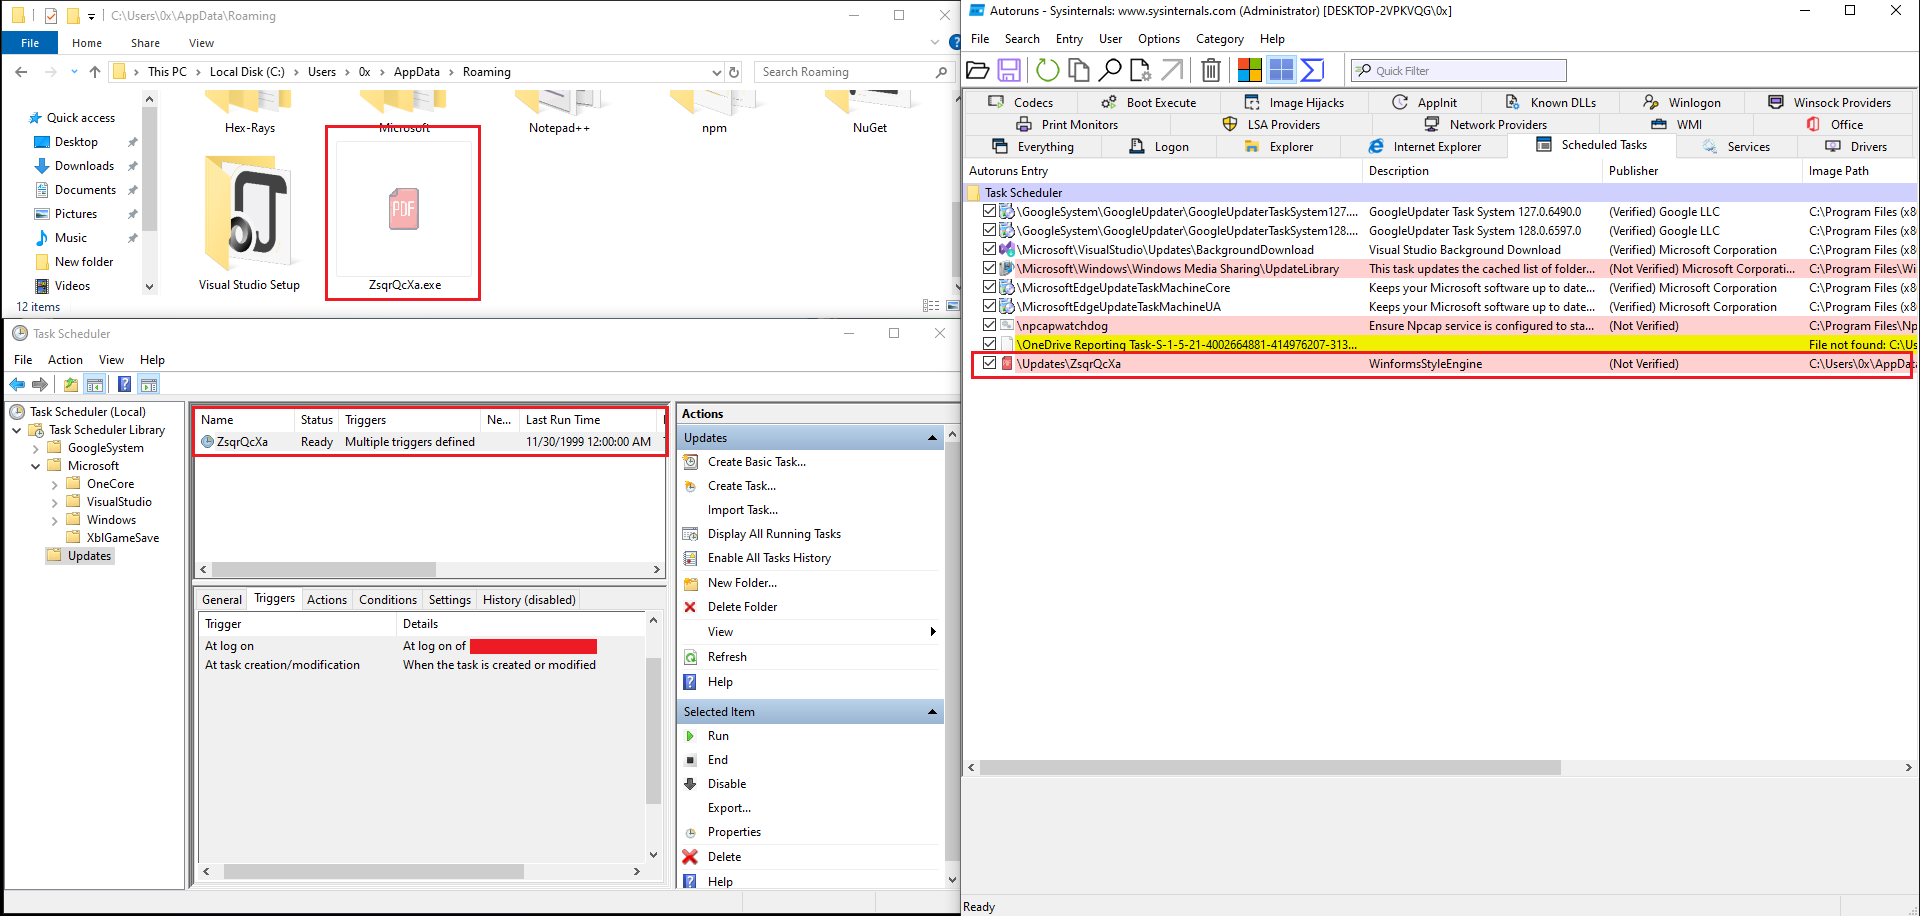Image resolution: width=1920 pixels, height=916 pixels.
Task: Click the blue Sigma VirusTotal icon
Action: 1312,70
